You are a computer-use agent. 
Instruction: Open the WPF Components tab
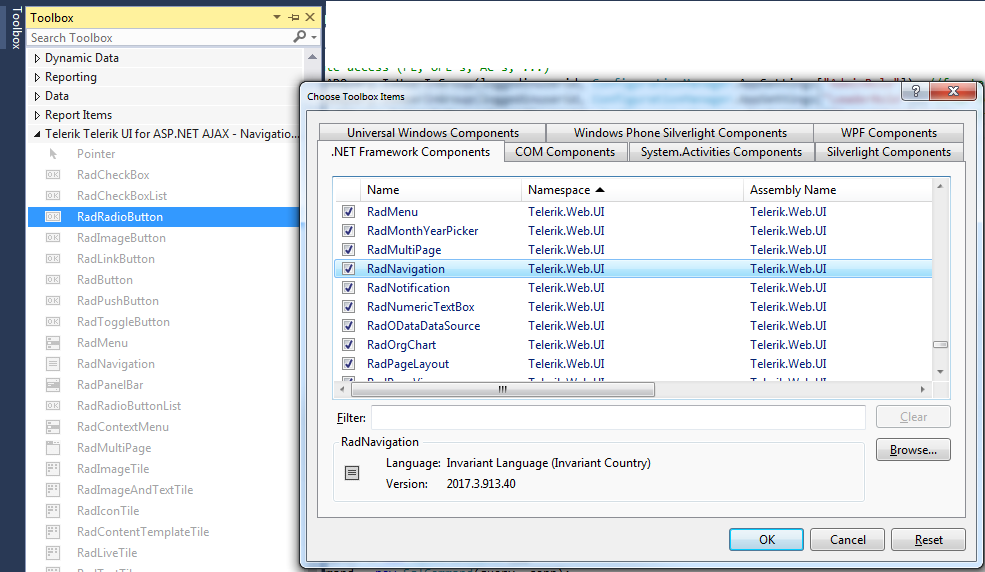pyautogui.click(x=889, y=132)
